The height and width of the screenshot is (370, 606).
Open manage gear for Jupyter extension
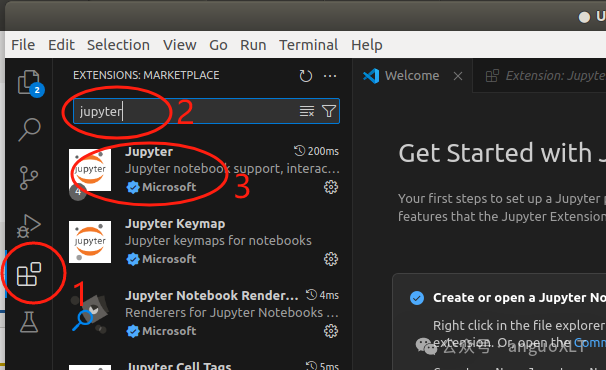(x=331, y=187)
